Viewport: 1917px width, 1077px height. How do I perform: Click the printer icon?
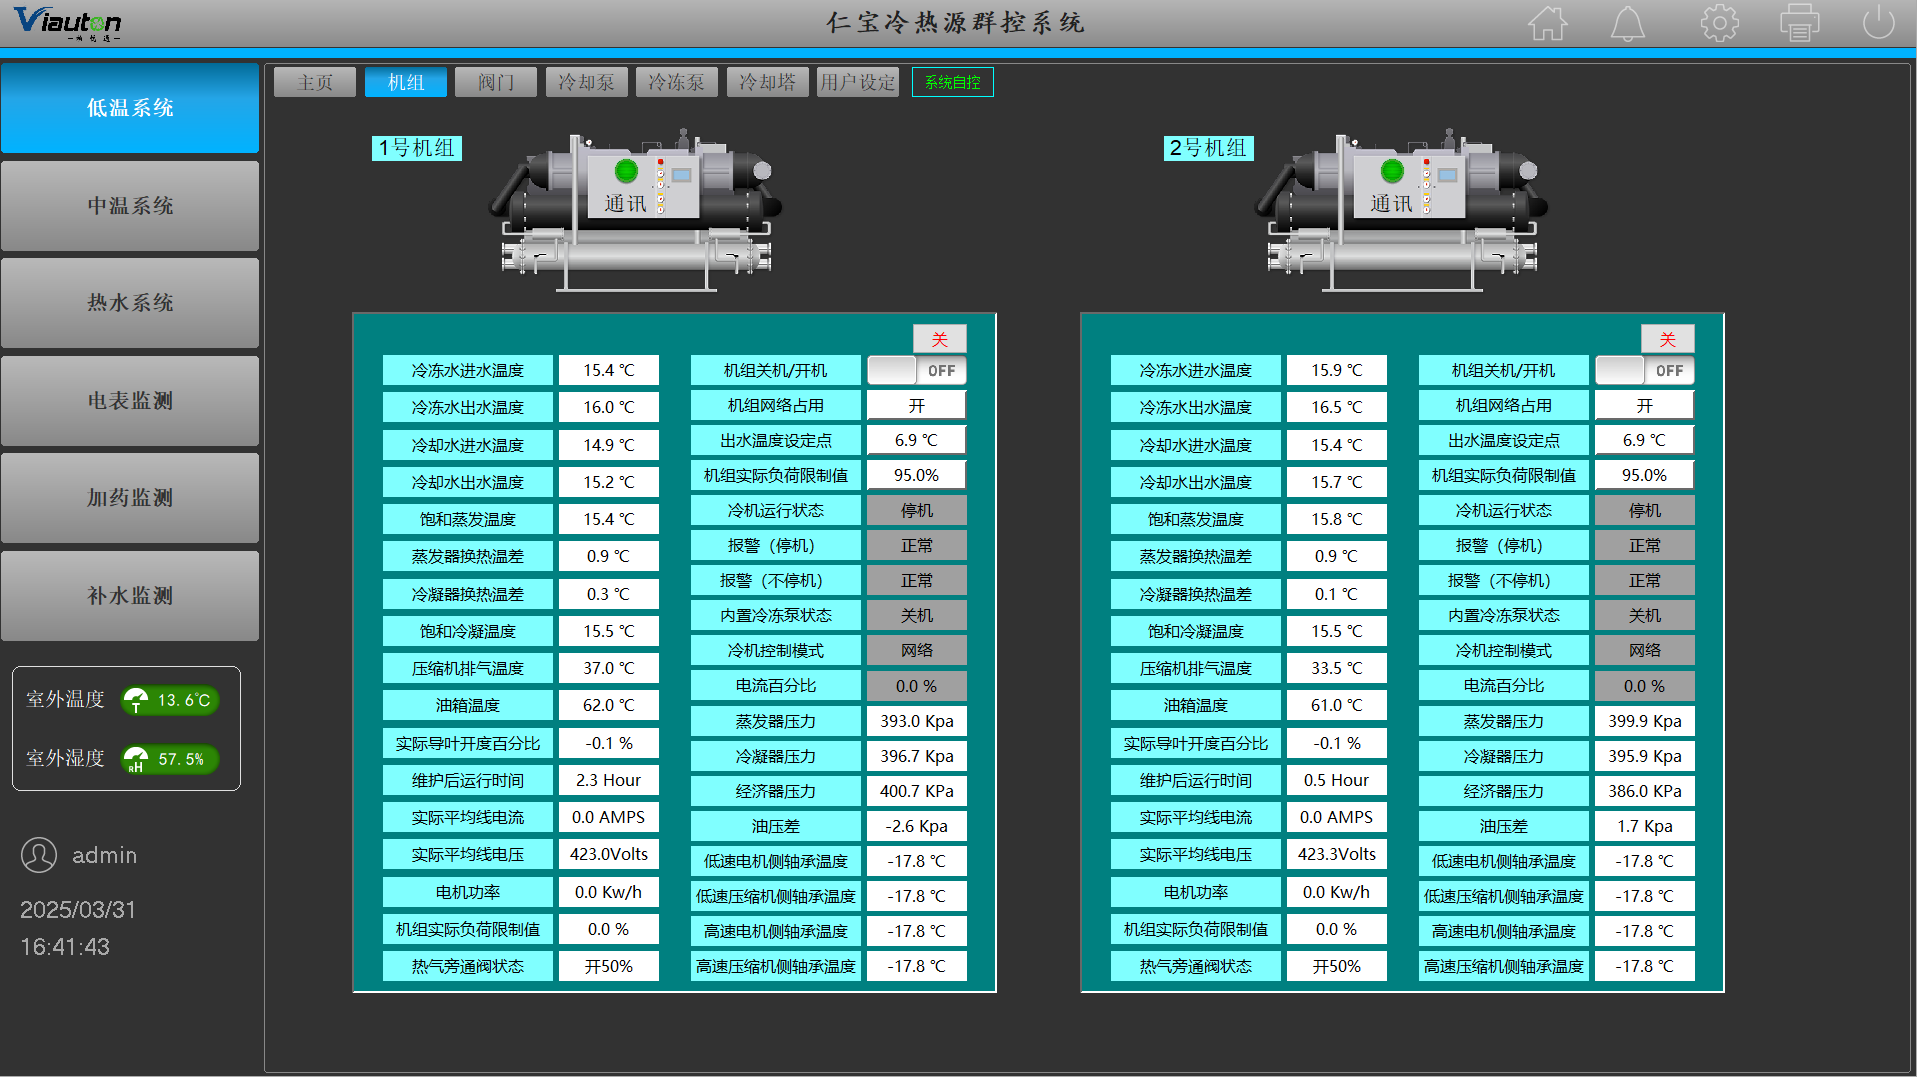click(x=1799, y=23)
